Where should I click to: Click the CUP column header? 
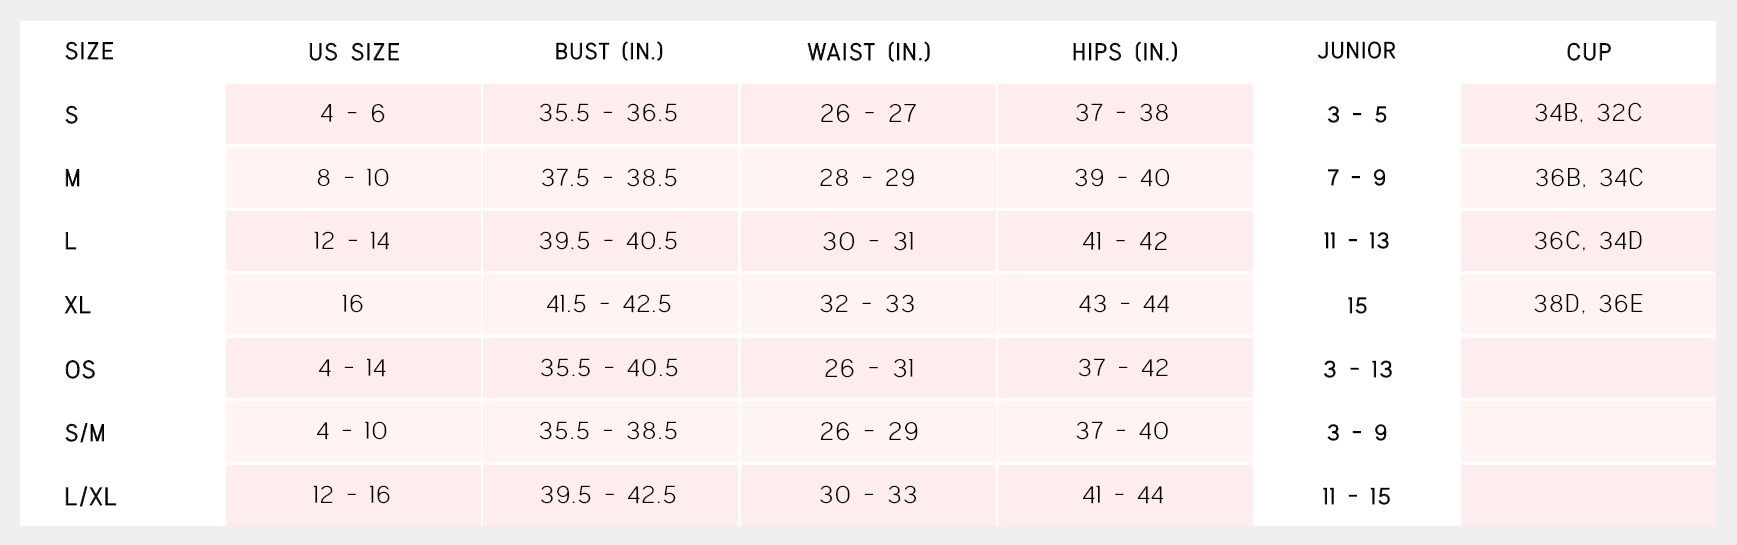1588,52
